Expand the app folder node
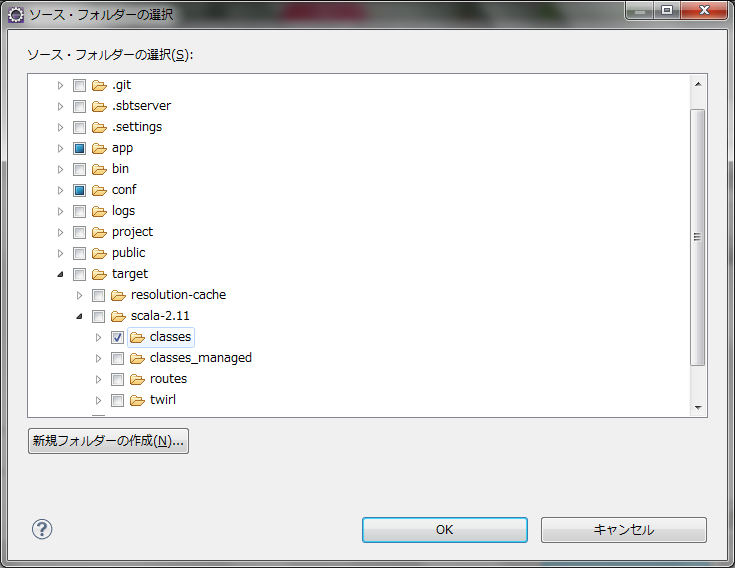The width and height of the screenshot is (735, 568). click(x=60, y=149)
